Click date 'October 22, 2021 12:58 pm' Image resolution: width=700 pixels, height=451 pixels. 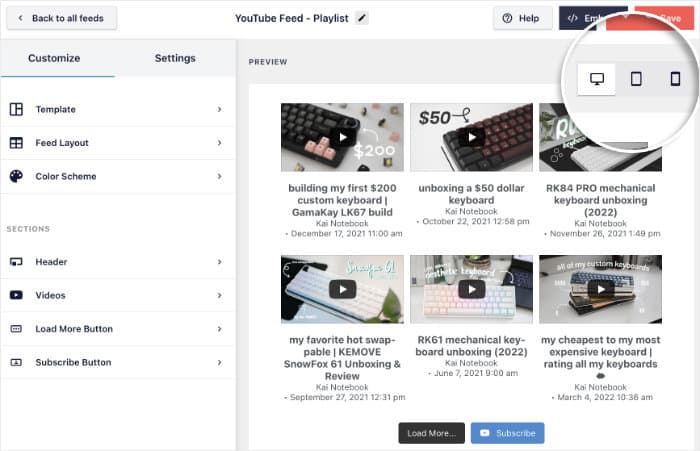coord(475,221)
